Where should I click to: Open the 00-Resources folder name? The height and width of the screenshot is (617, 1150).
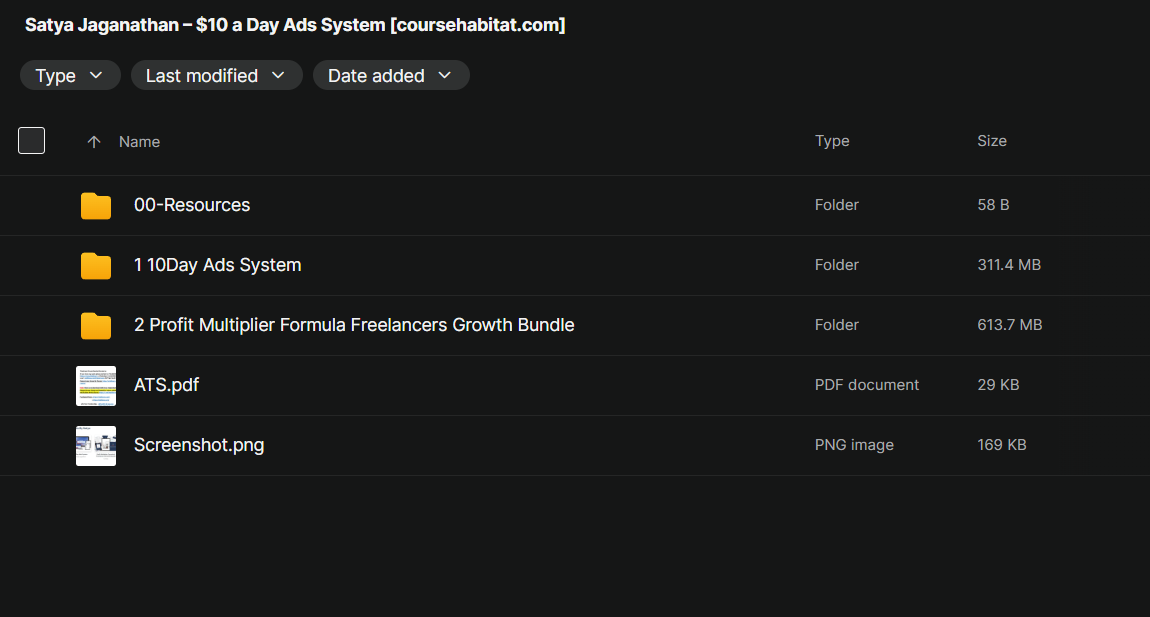tap(192, 205)
